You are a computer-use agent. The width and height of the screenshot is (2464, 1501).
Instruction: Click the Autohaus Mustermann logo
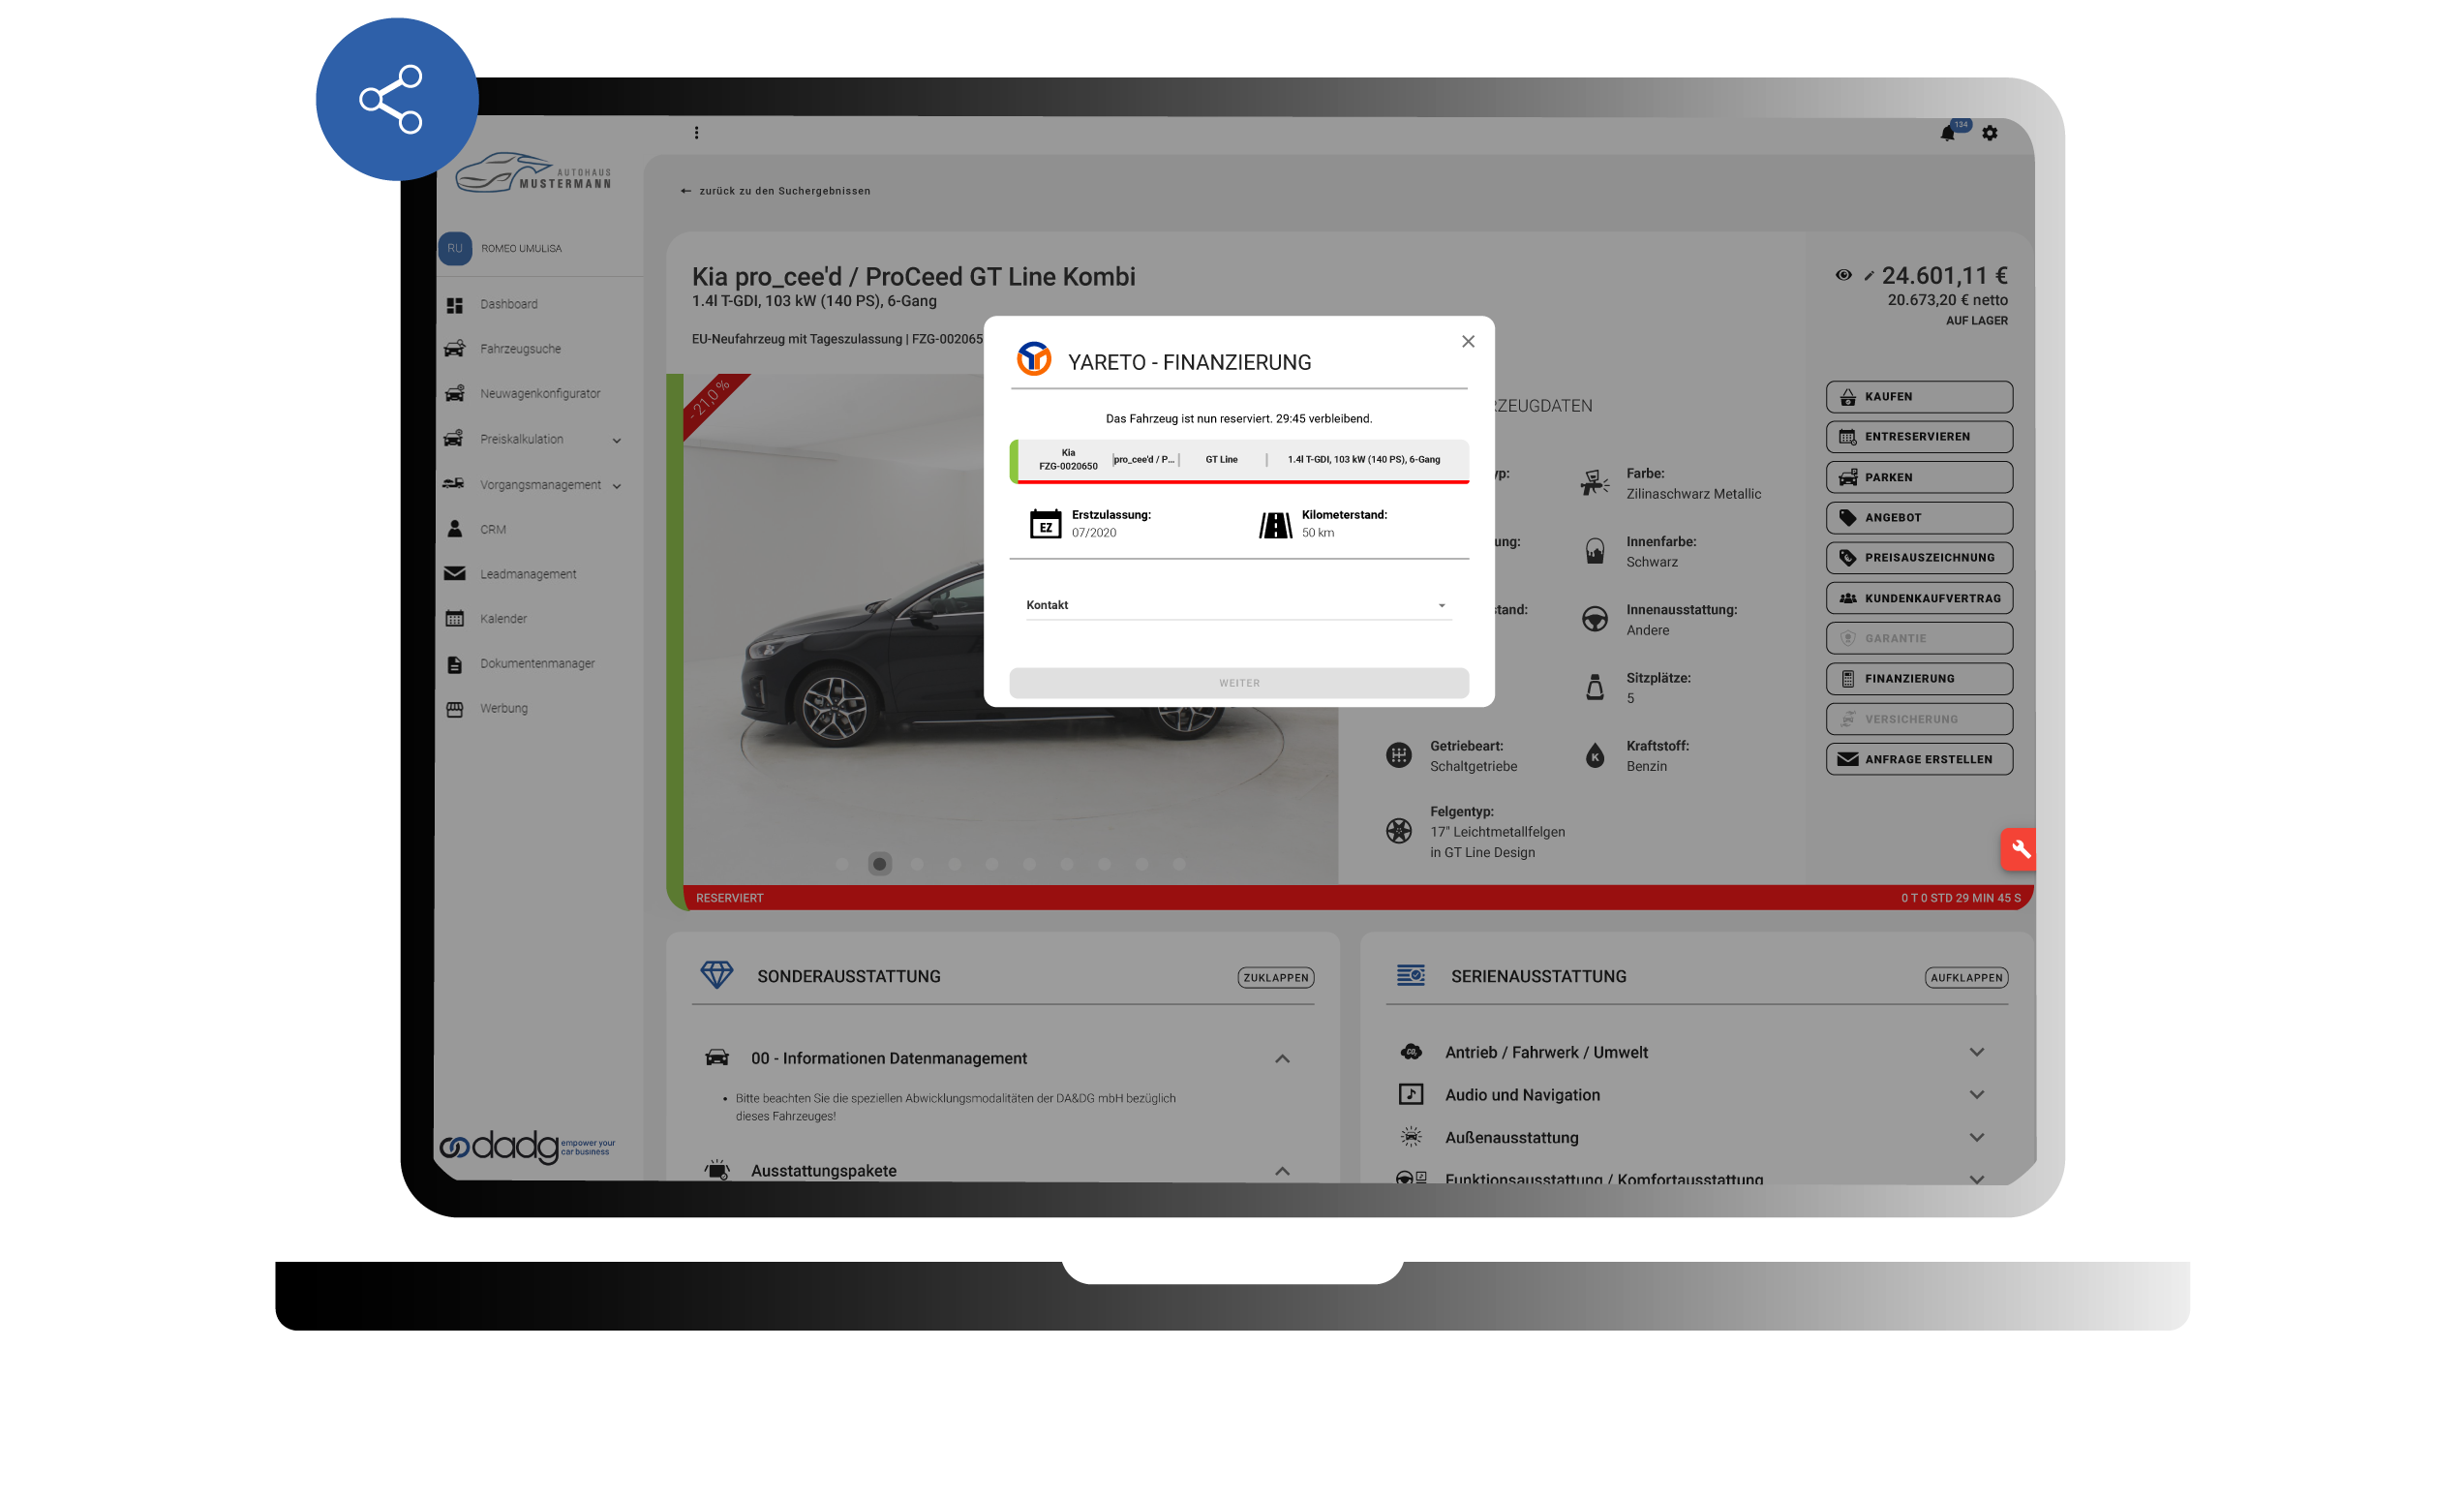pos(534,172)
